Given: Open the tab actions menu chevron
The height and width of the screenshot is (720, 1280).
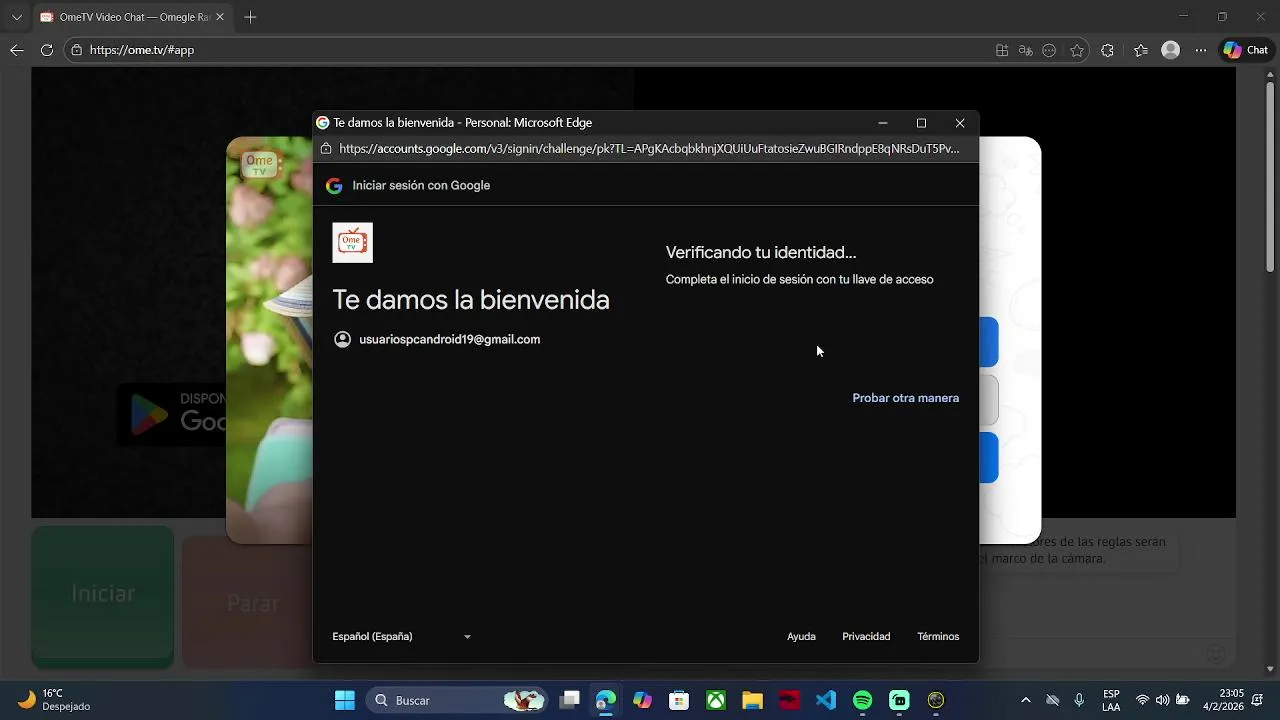Looking at the screenshot, I should (x=16, y=17).
